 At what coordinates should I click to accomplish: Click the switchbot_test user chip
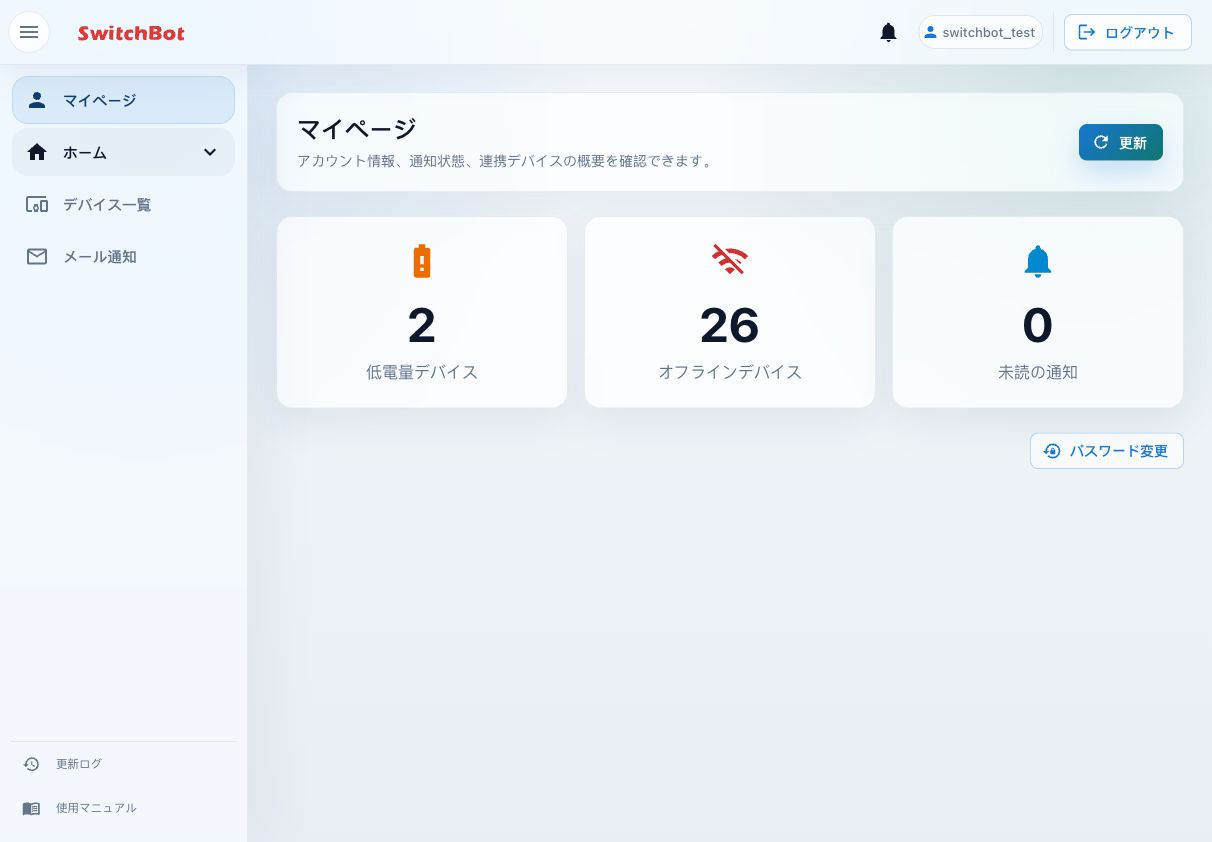coord(980,32)
